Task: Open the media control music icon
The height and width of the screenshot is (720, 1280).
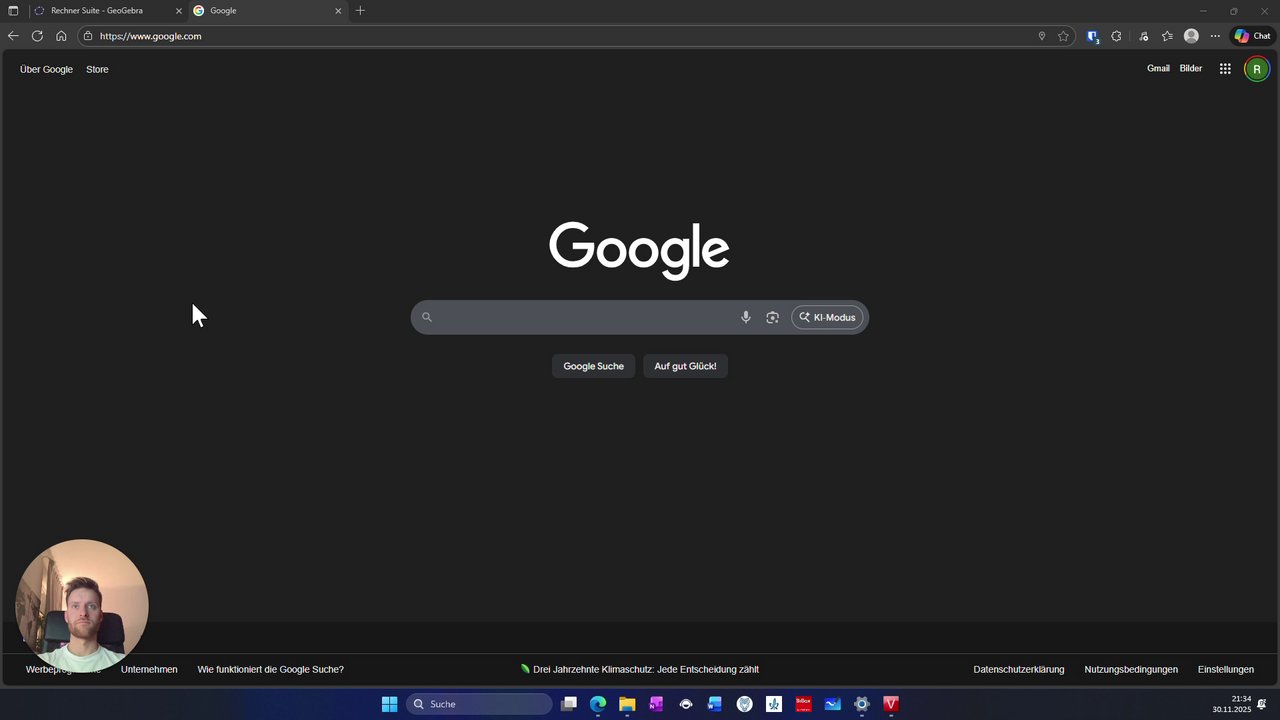Action: pyautogui.click(x=1143, y=36)
